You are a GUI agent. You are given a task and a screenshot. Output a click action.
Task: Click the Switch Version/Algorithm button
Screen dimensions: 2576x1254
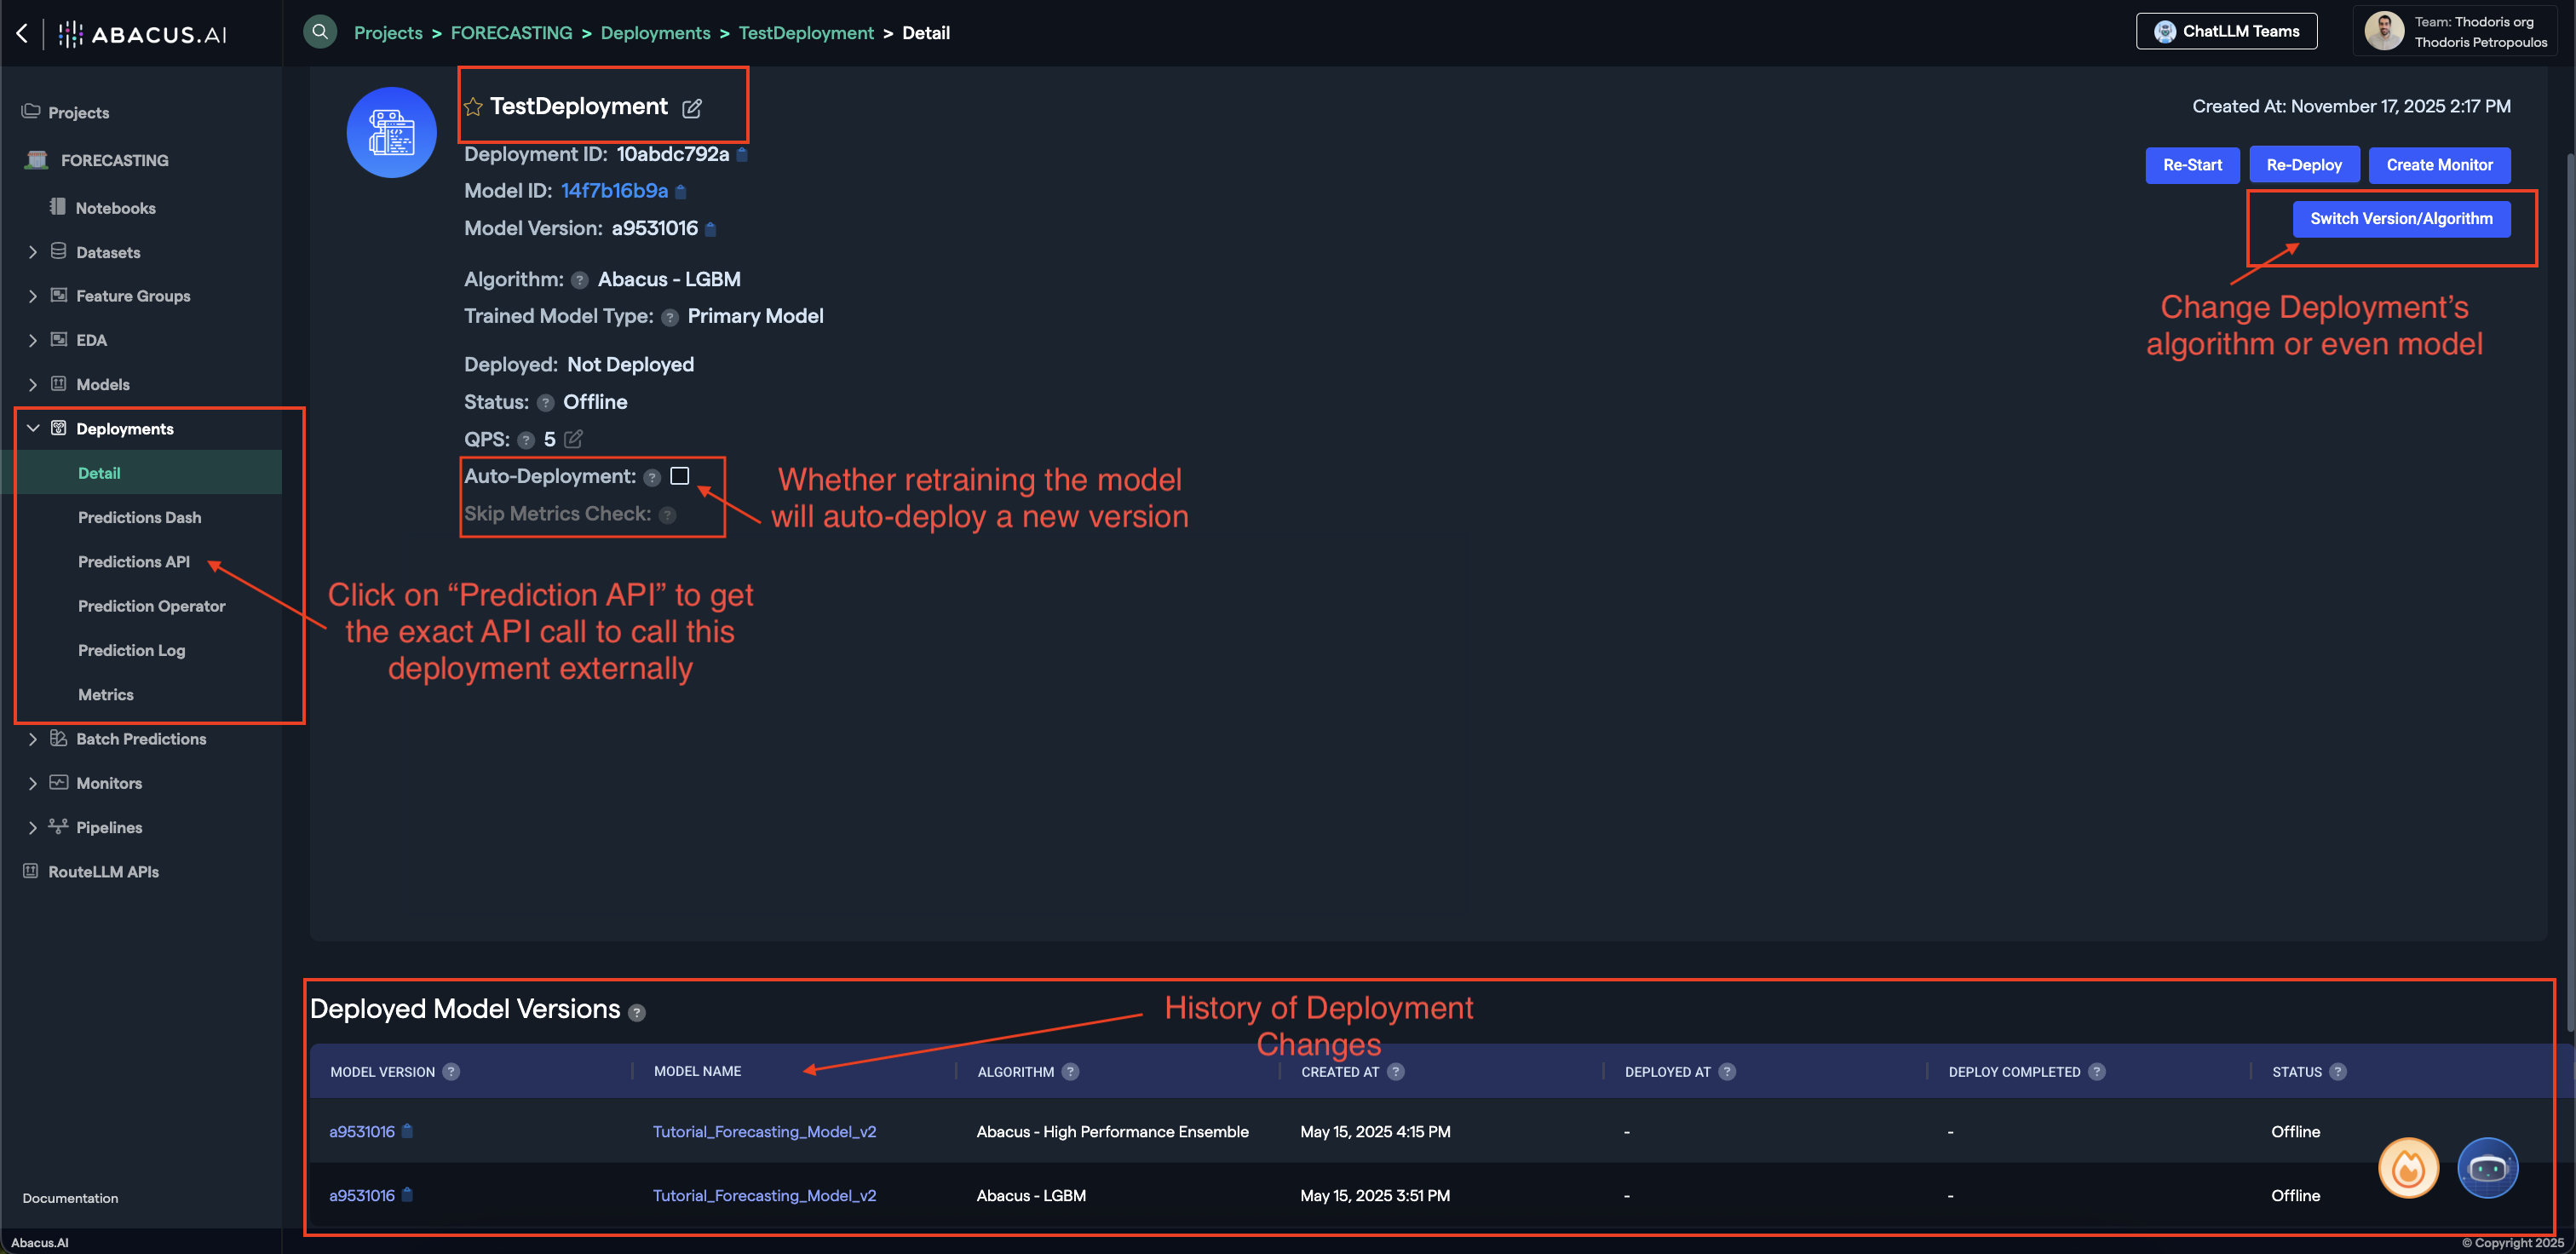click(2401, 218)
